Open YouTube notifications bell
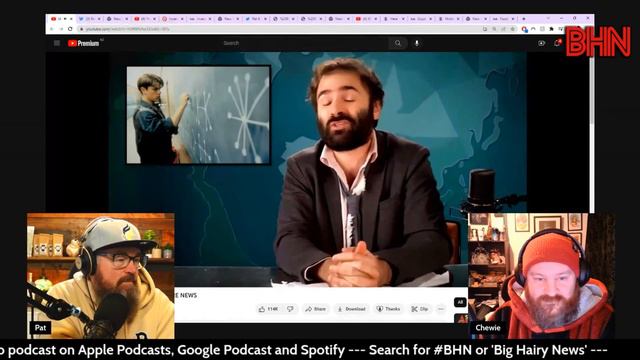This screenshot has height=360, width=640. pos(557,43)
